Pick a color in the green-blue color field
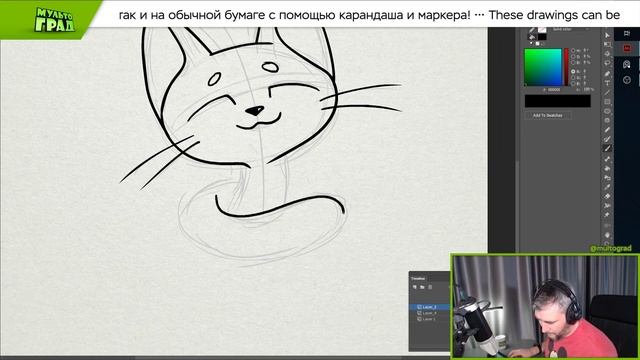This screenshot has width=640, height=360. coord(543,67)
